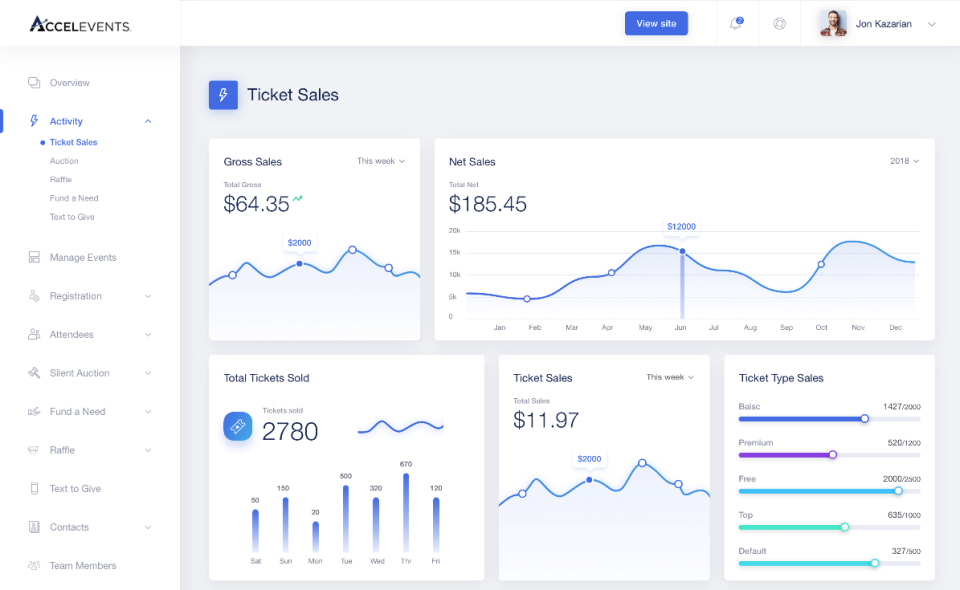
Task: Click the Premium ticket slider handle
Action: tap(832, 454)
